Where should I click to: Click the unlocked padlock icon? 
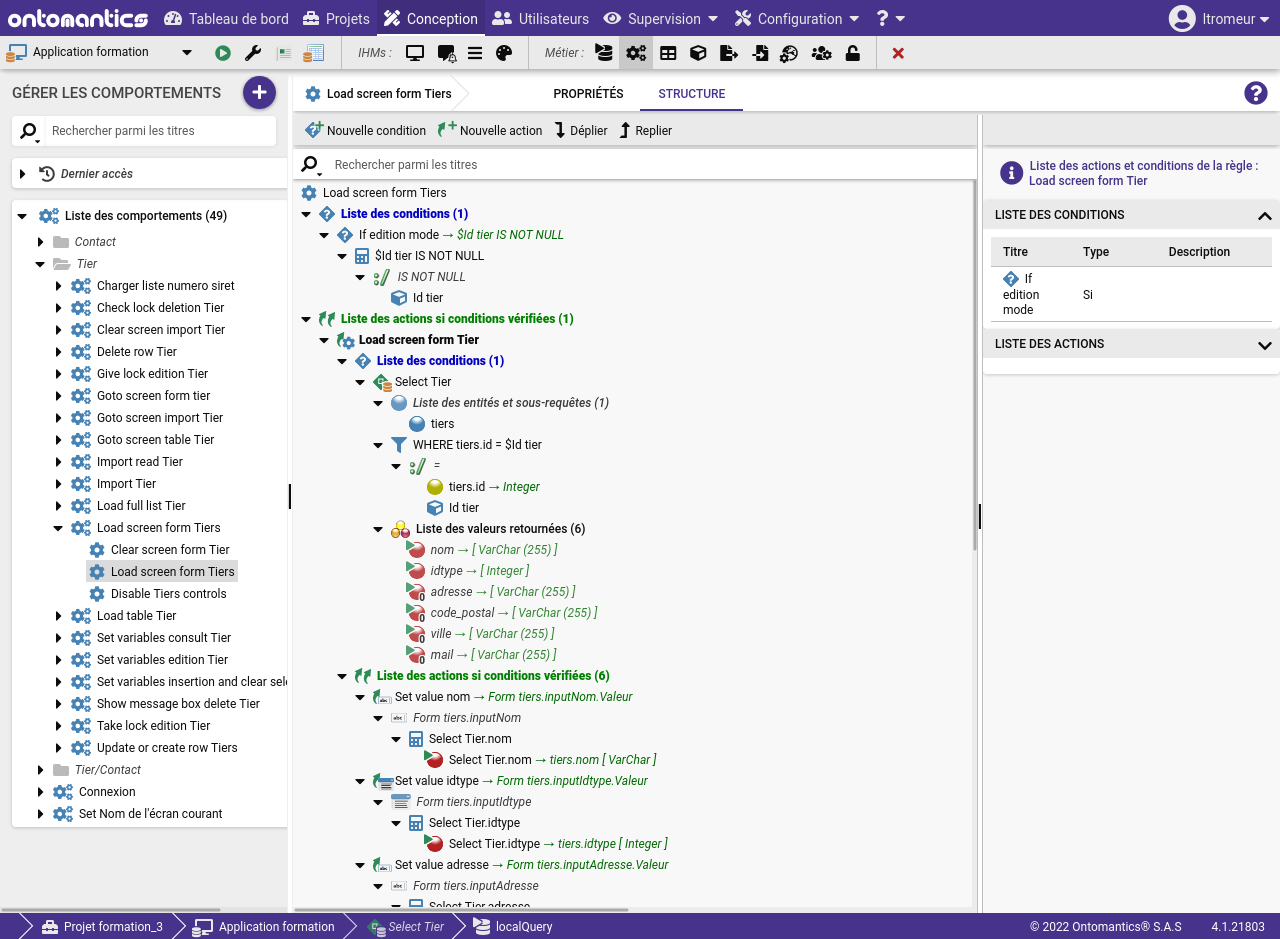853,53
